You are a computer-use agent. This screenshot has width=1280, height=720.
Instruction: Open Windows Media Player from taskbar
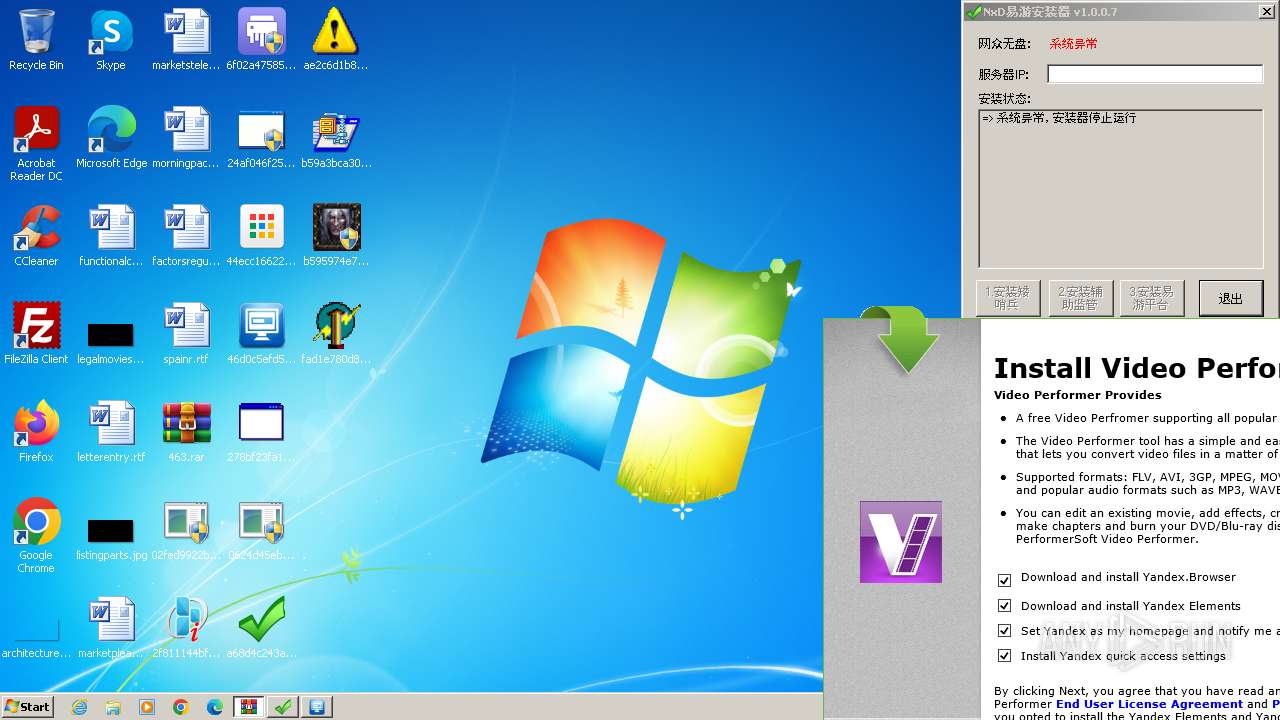coord(147,707)
